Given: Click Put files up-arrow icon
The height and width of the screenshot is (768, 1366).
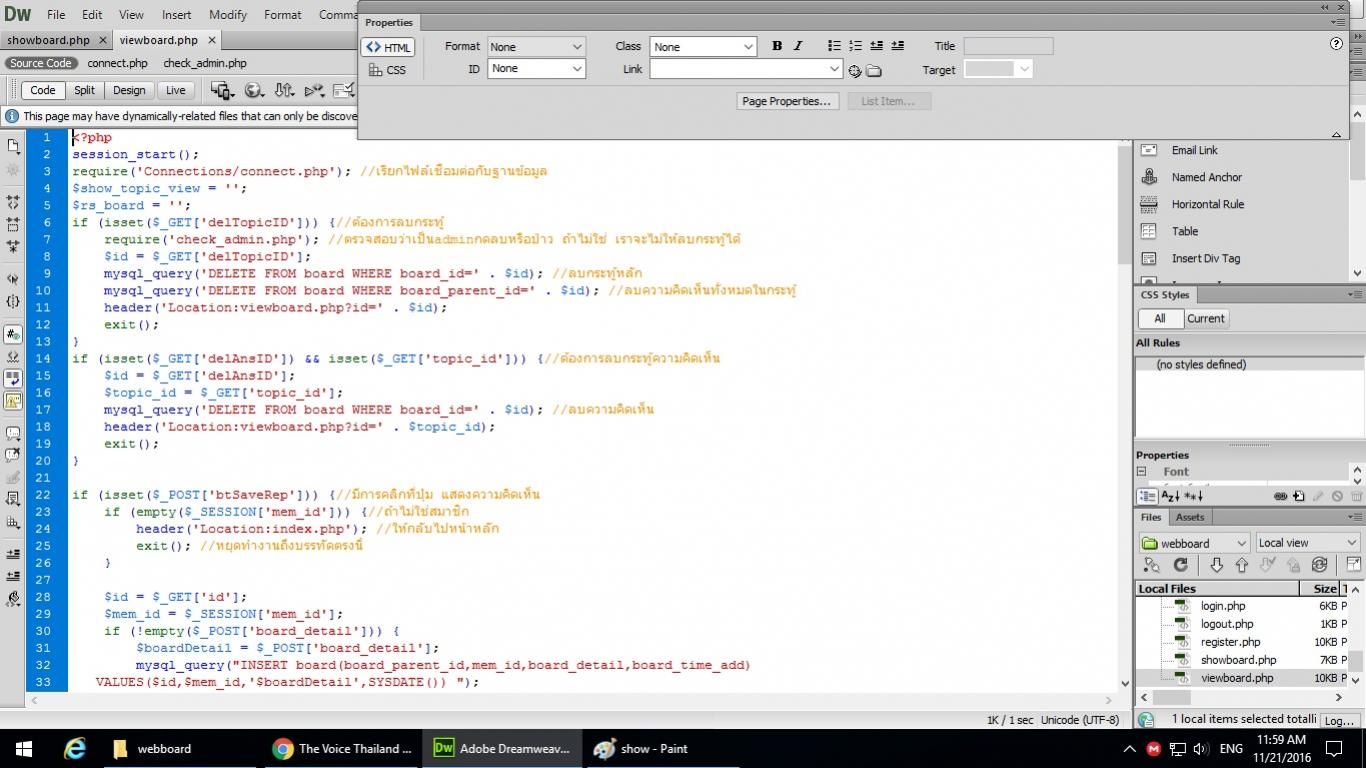Looking at the screenshot, I should click(x=1241, y=565).
